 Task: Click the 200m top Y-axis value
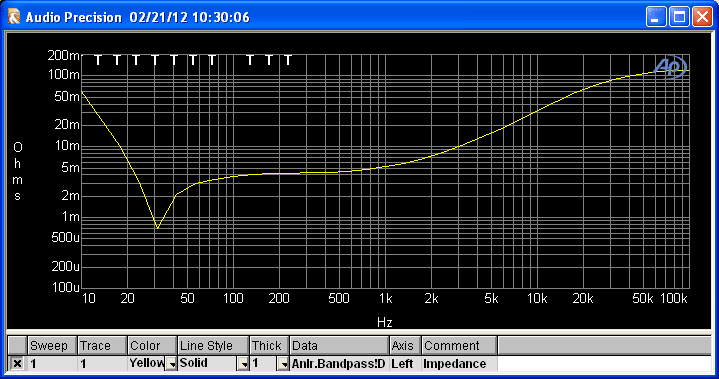coord(63,56)
